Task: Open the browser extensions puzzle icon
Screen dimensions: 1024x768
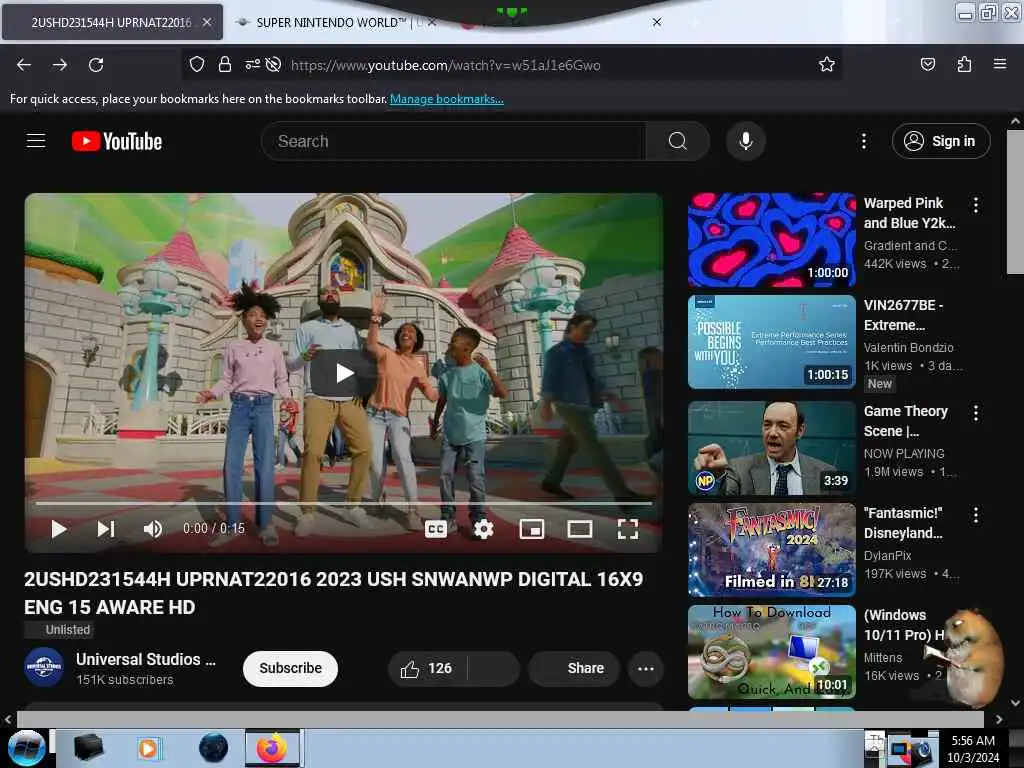Action: tap(964, 64)
